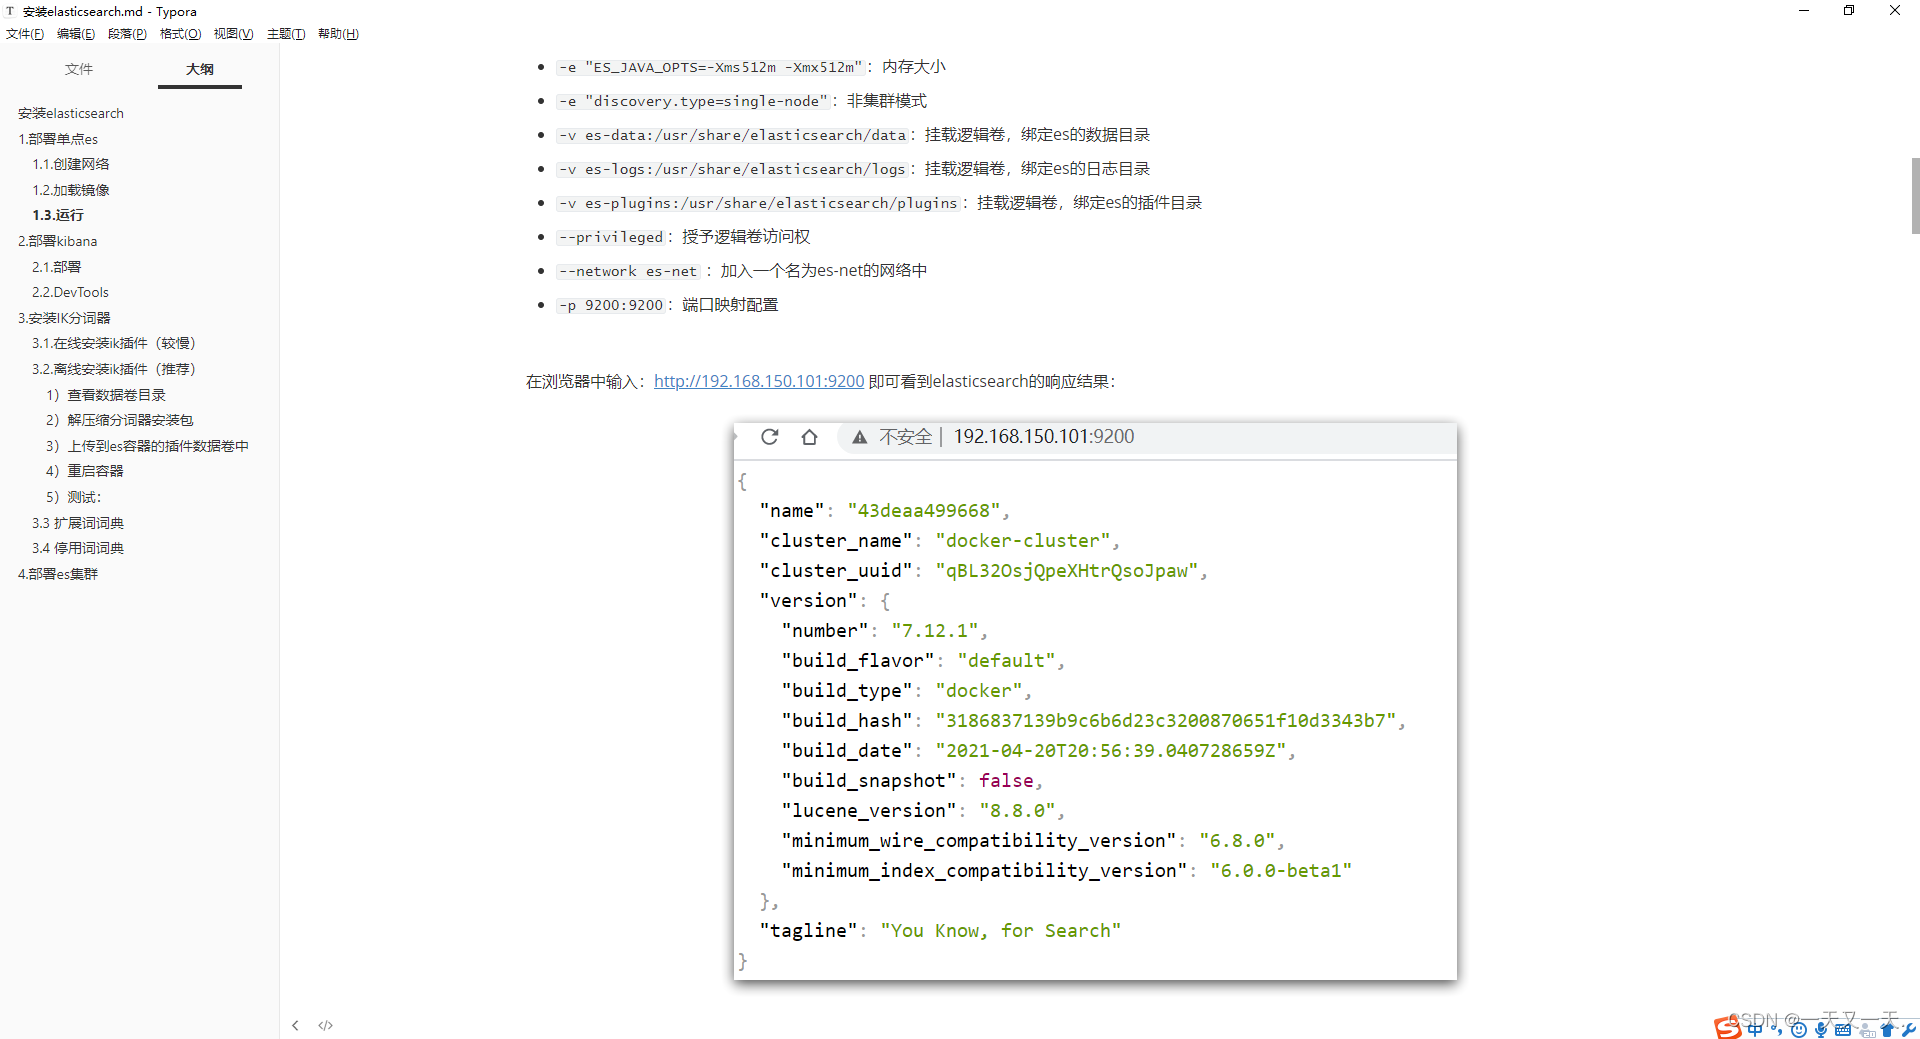The image size is (1920, 1039).
Task: Collapse the sidebar with the left arrow icon
Action: click(x=295, y=1025)
